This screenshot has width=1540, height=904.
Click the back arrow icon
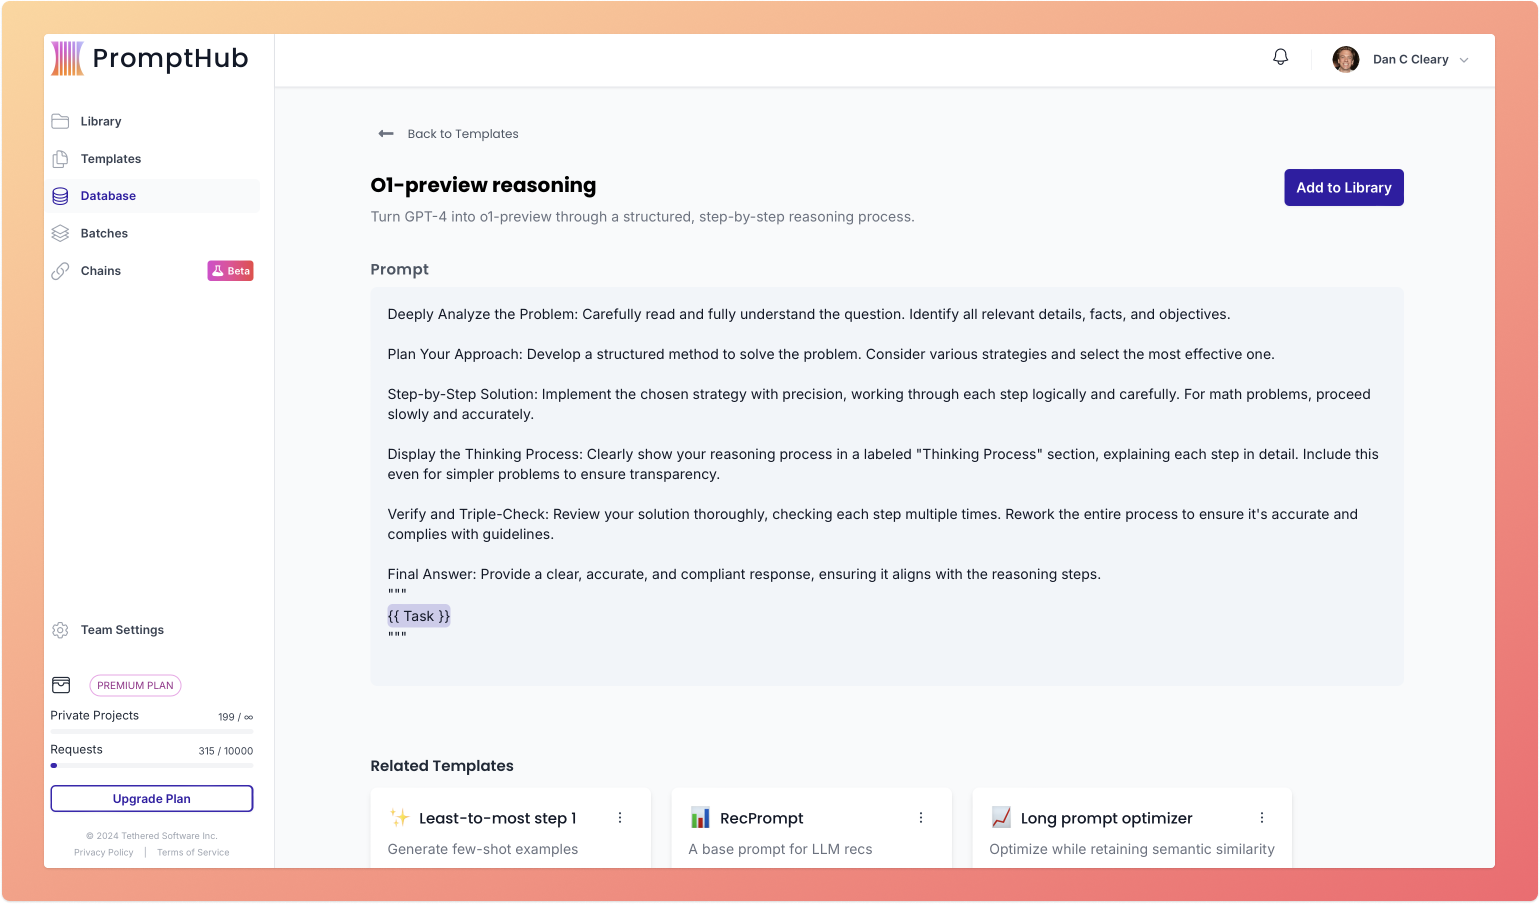386,134
